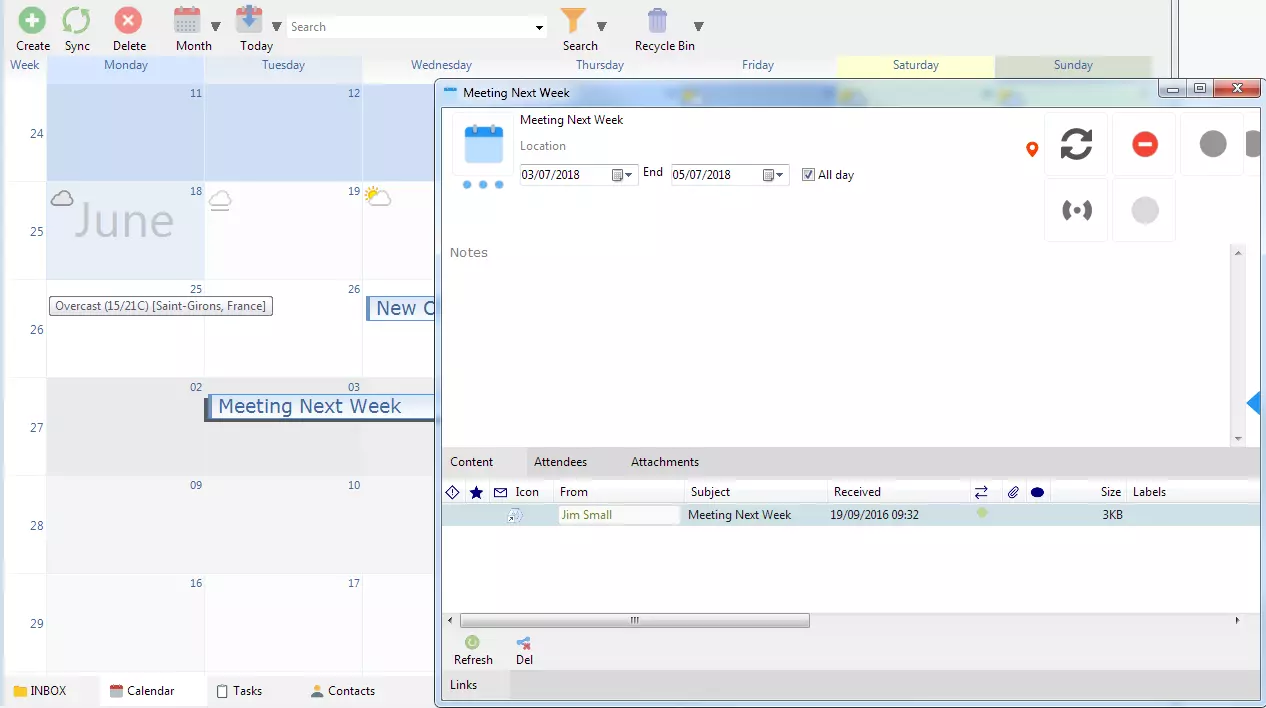
Task: Expand the Search filter dropdown arrow
Action: [x=602, y=27]
